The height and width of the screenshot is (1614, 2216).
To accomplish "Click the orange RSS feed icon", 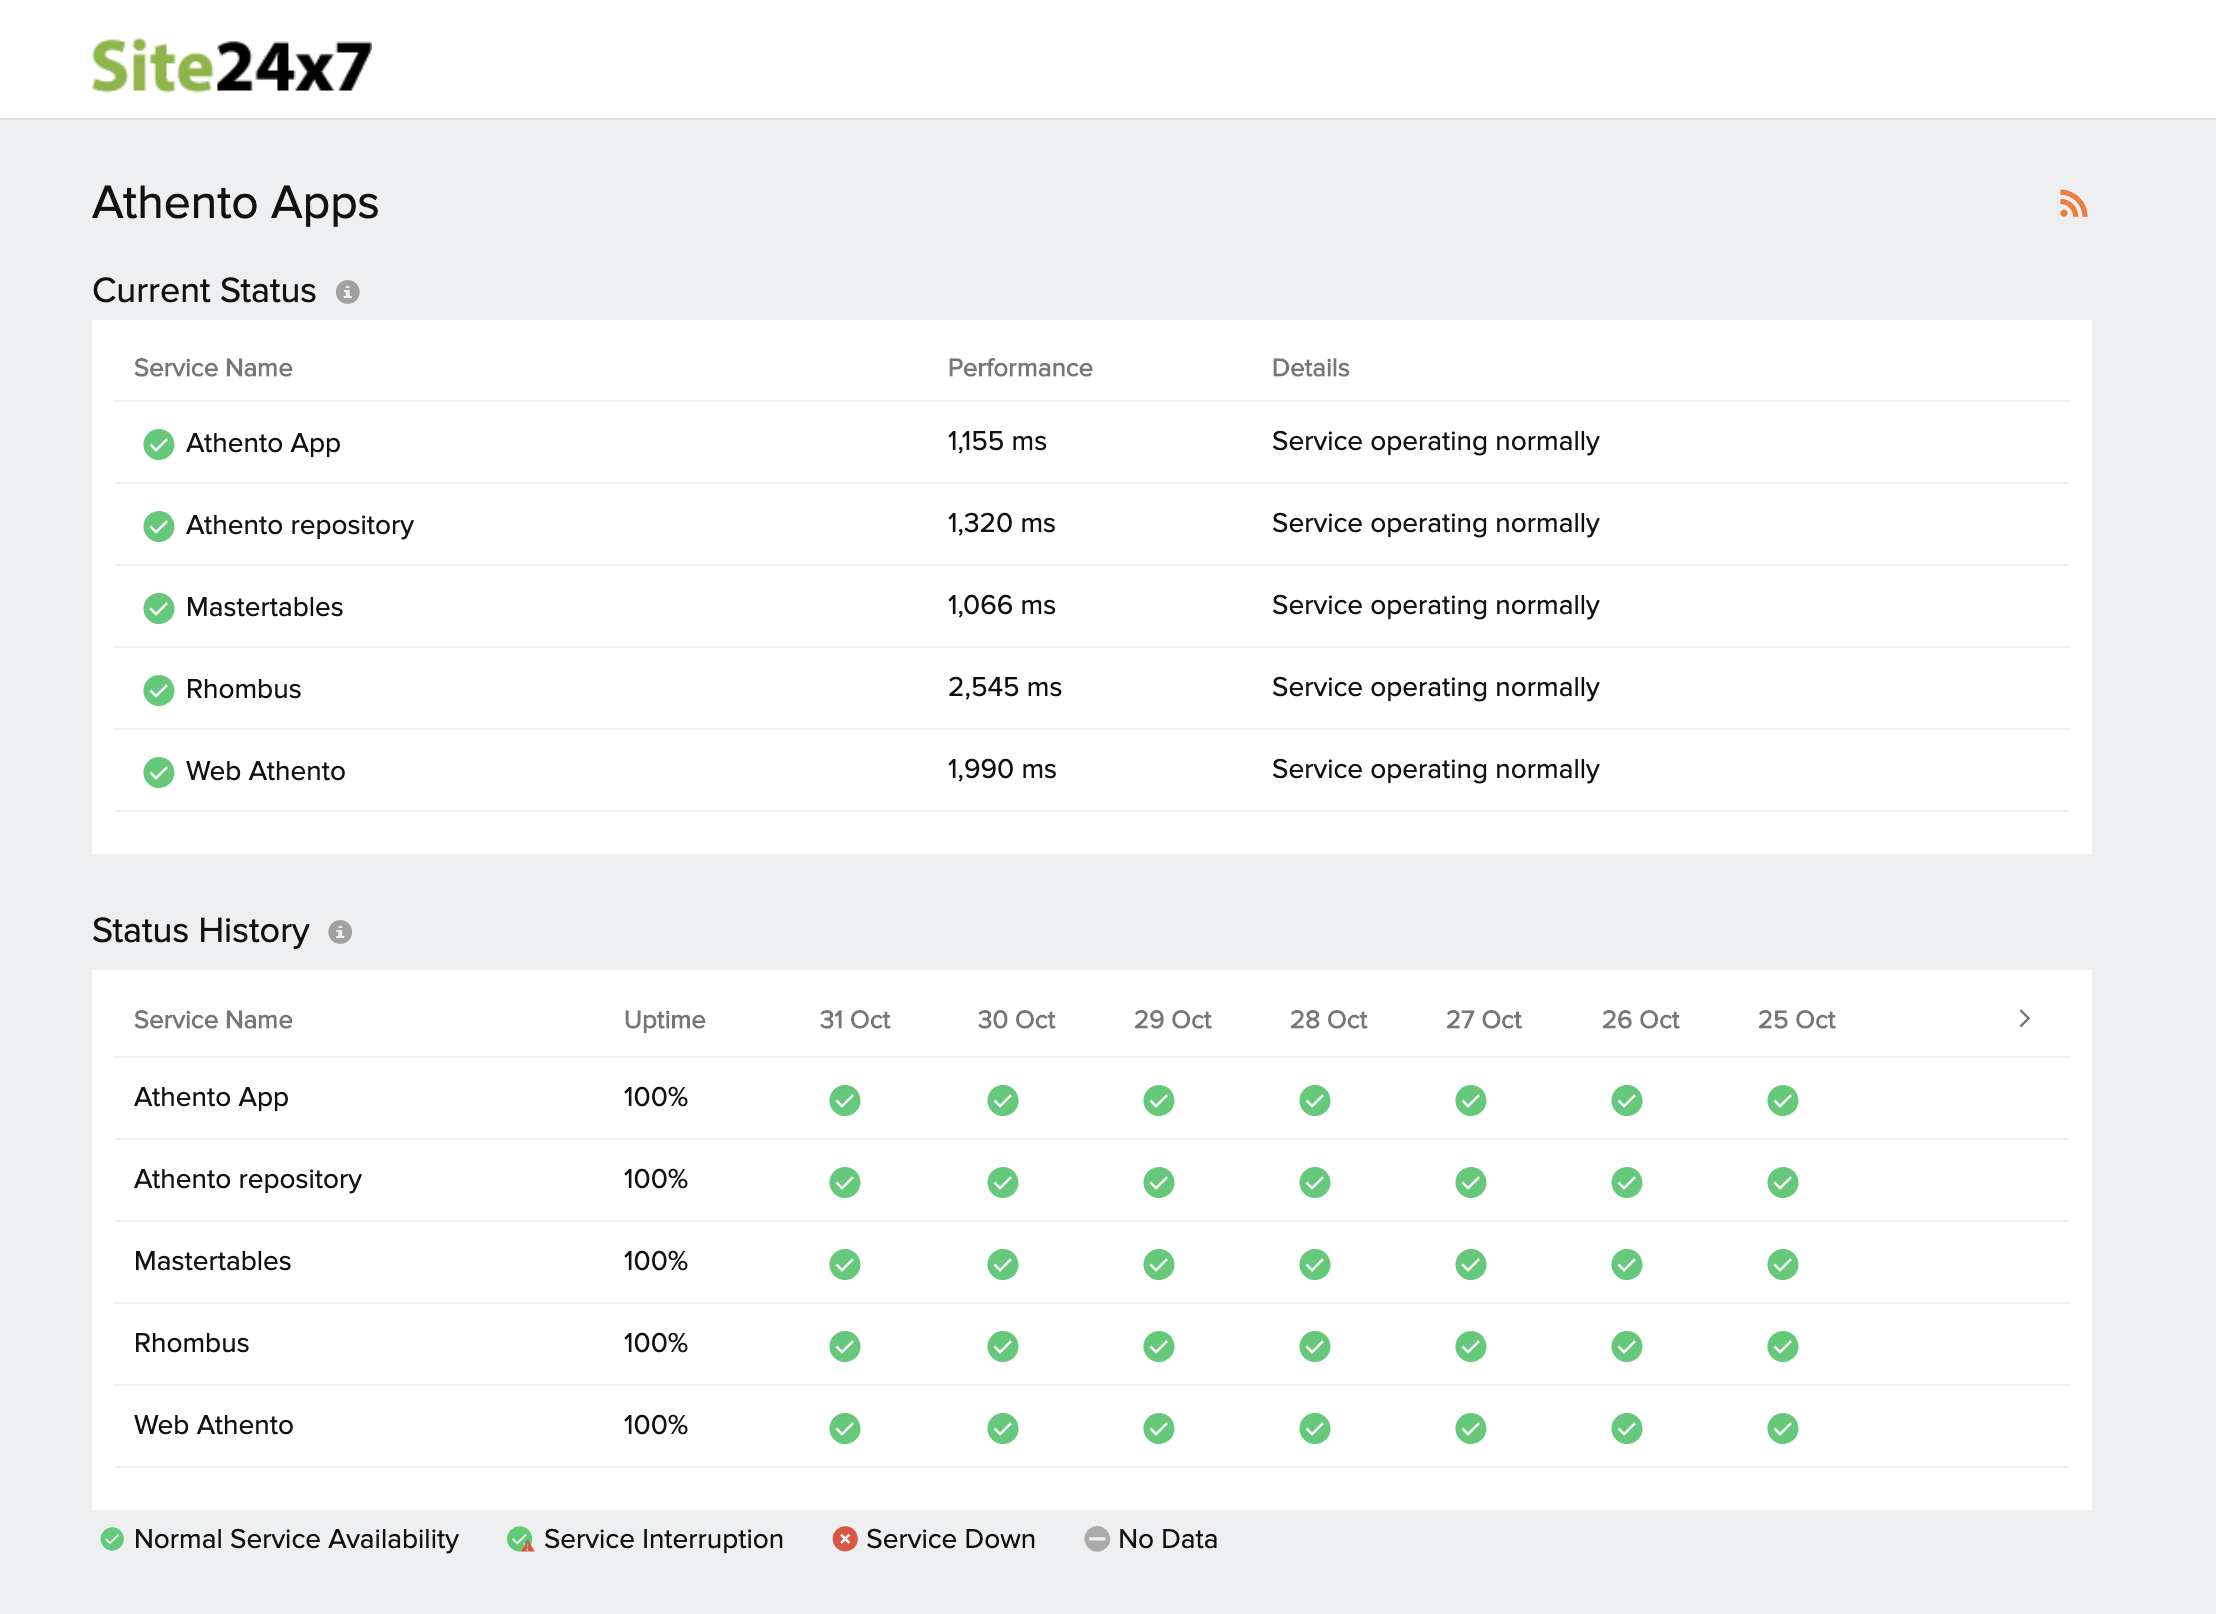I will [x=2073, y=204].
